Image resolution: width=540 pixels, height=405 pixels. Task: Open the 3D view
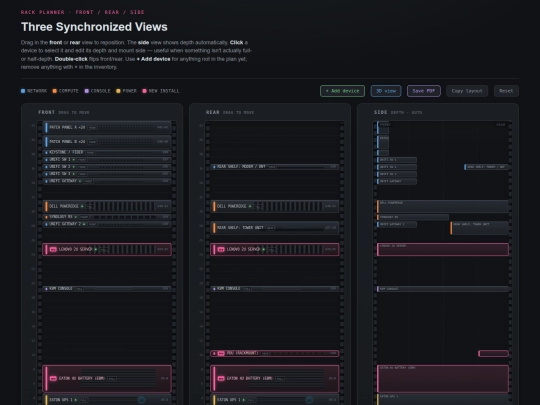pyautogui.click(x=386, y=91)
